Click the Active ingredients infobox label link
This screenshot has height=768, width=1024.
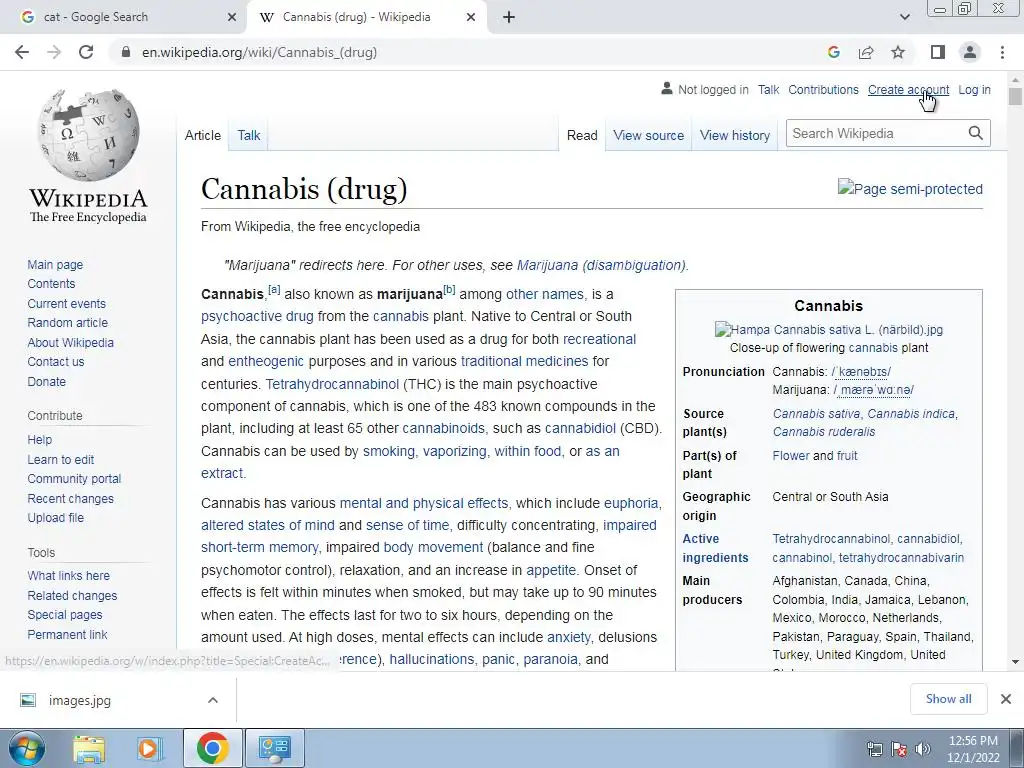(715, 548)
